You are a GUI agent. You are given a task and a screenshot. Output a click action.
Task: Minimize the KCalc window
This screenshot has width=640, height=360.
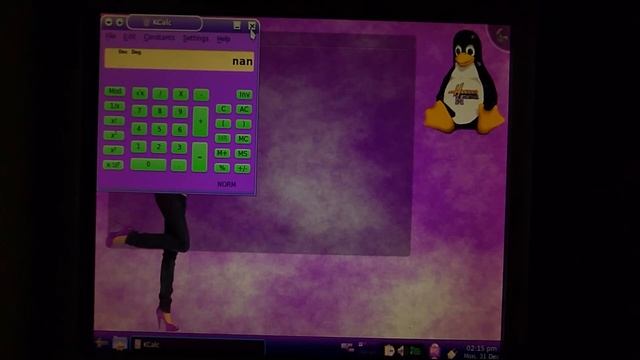tap(237, 25)
